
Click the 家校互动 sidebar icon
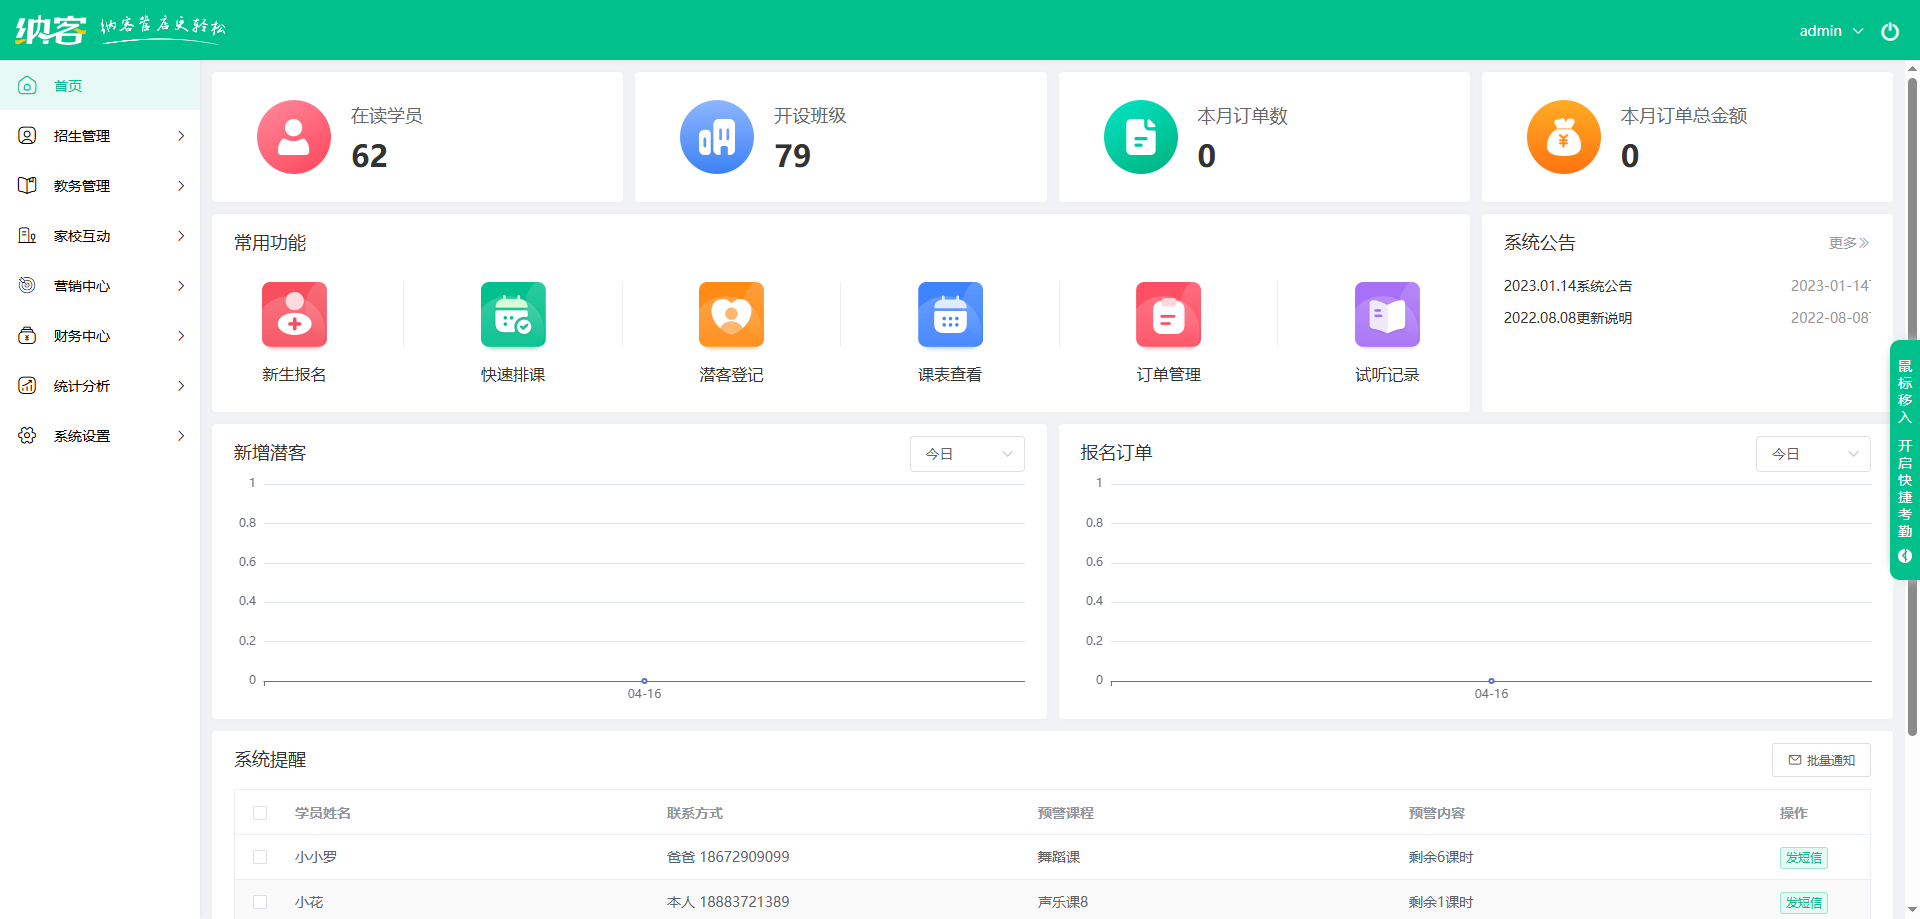[27, 236]
